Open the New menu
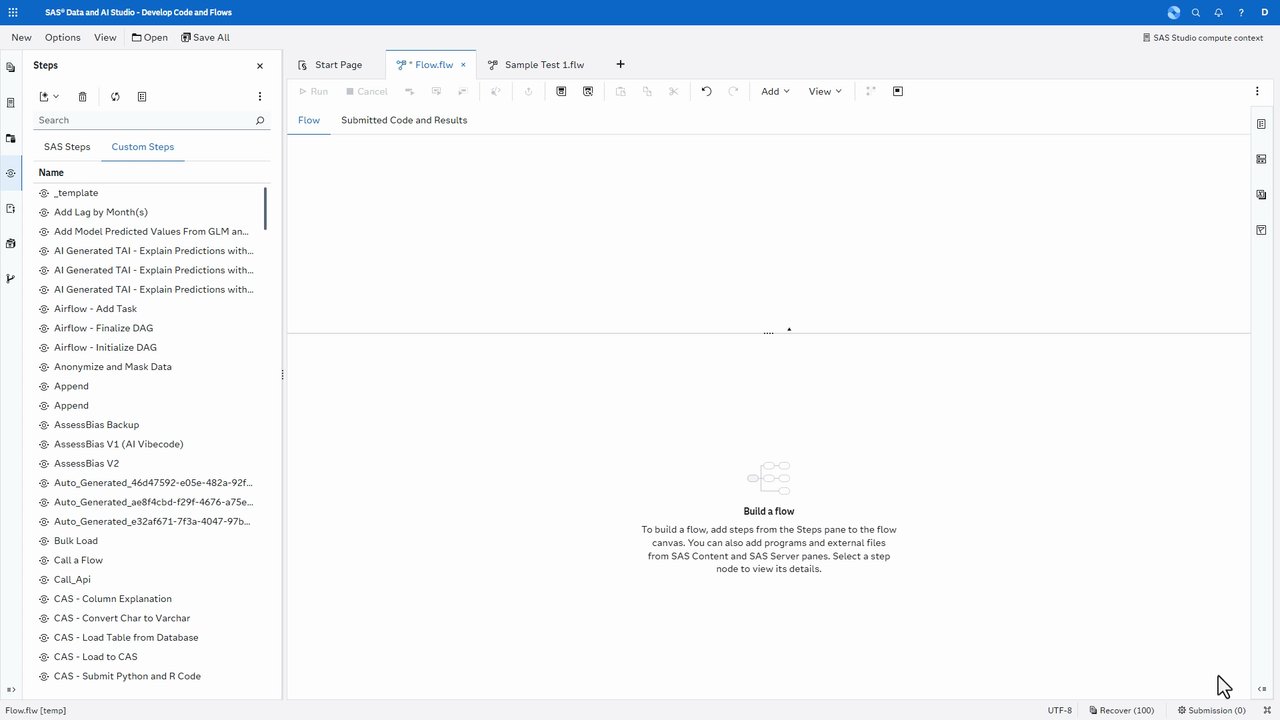 21,38
